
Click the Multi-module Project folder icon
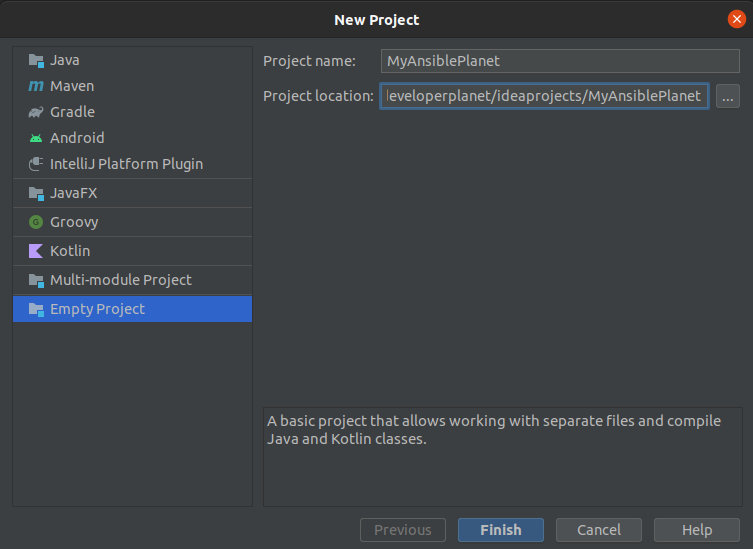(37, 280)
